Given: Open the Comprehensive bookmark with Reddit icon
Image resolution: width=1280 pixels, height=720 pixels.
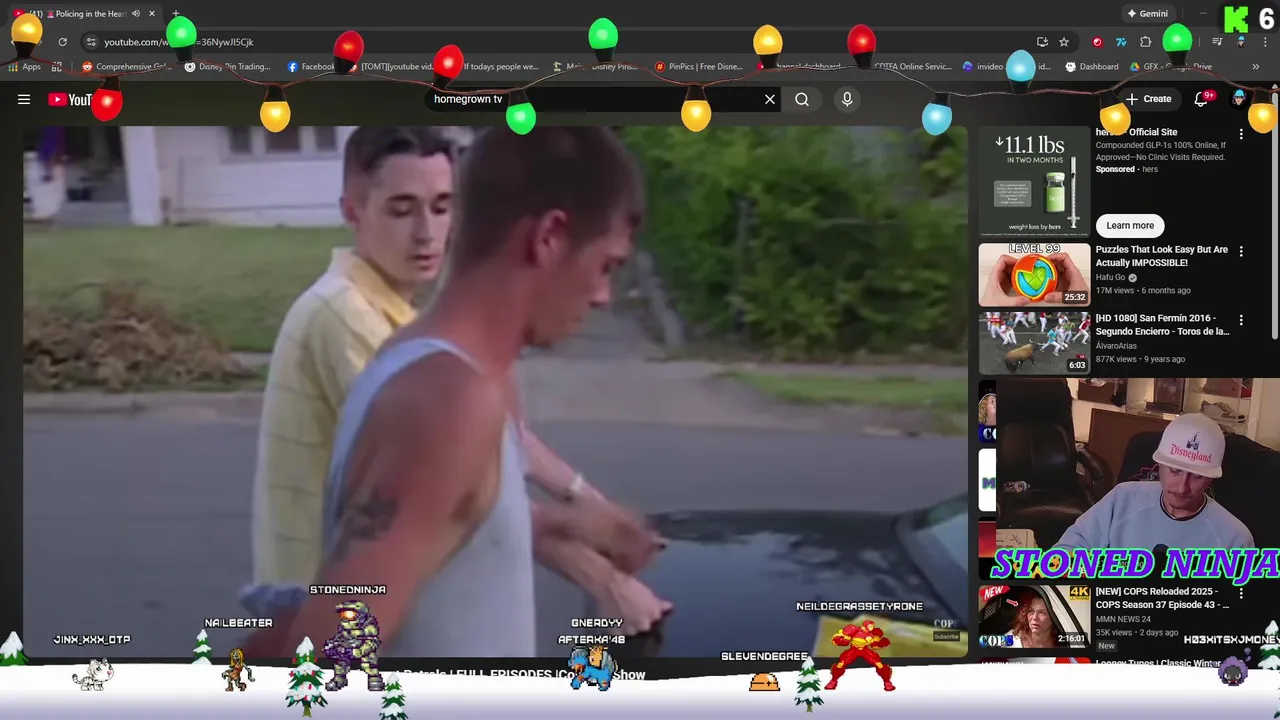Looking at the screenshot, I should click(x=127, y=67).
